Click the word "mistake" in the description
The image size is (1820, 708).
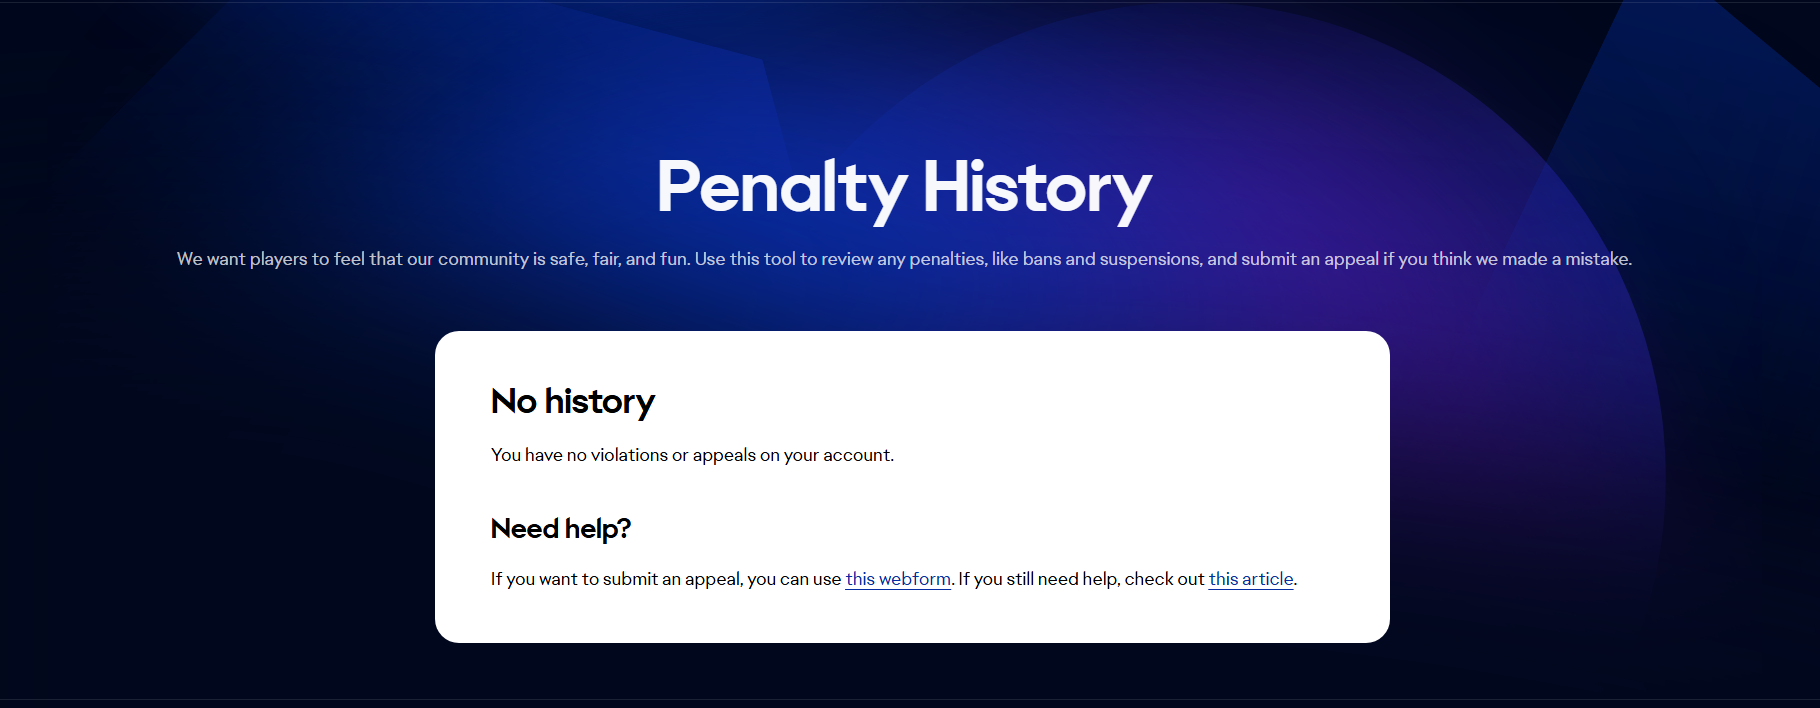[1596, 259]
